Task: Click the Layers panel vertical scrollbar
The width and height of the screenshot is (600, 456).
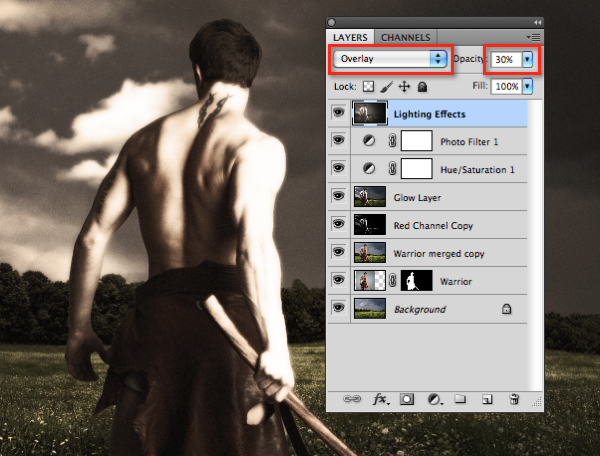Action: tap(535, 245)
